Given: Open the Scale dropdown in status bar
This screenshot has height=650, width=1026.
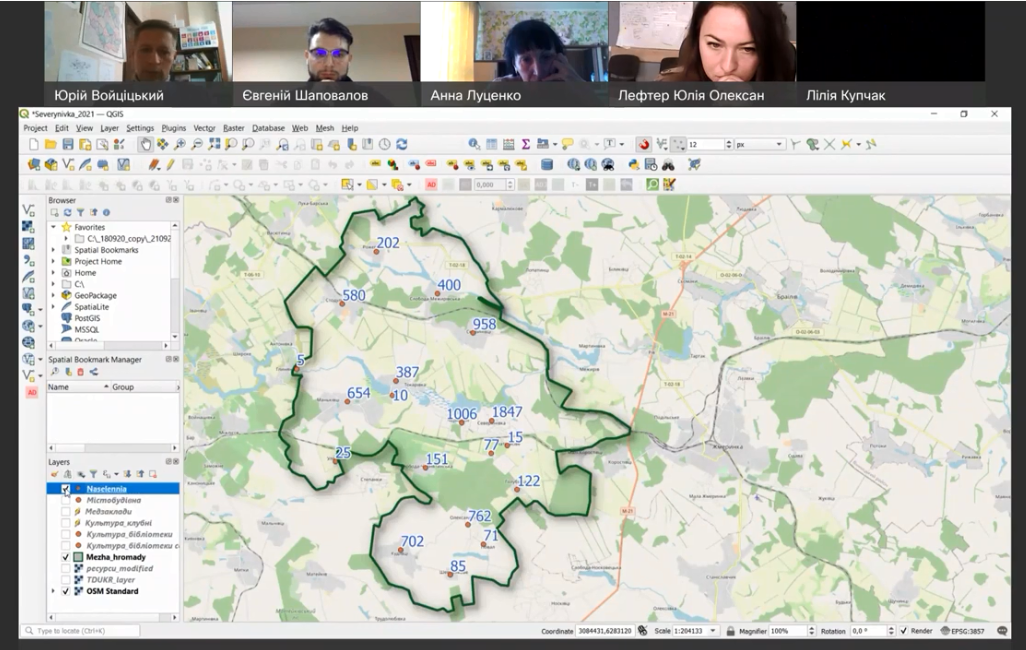Looking at the screenshot, I should (713, 631).
